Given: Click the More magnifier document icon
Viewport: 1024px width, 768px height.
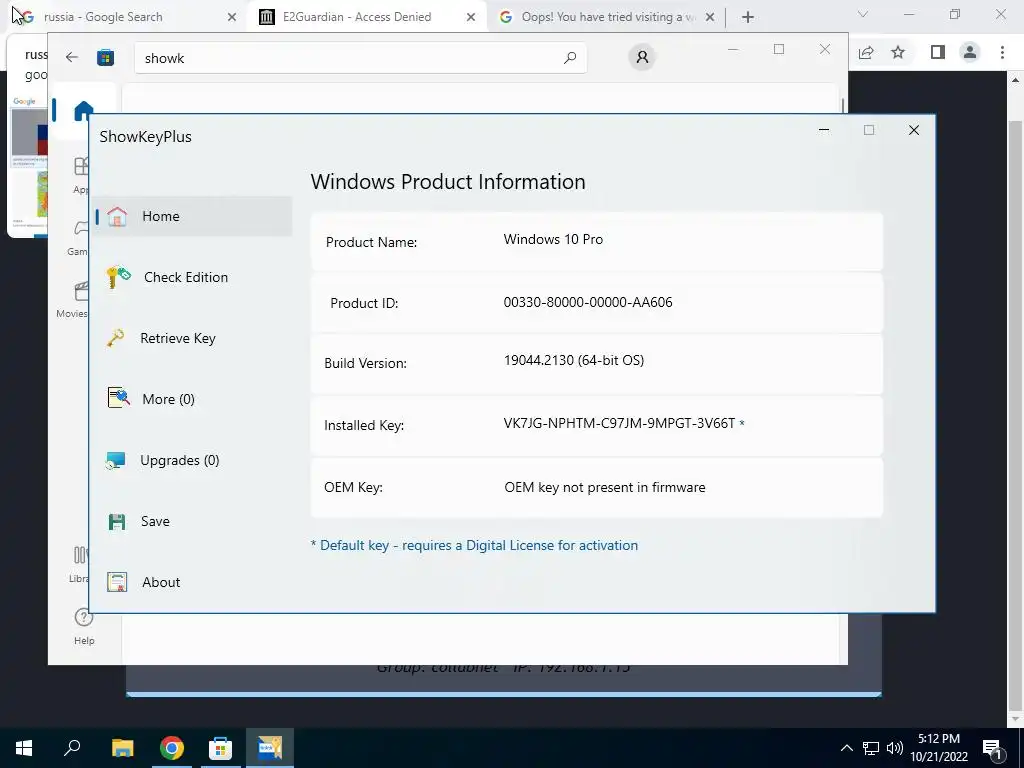Looking at the screenshot, I should point(118,398).
